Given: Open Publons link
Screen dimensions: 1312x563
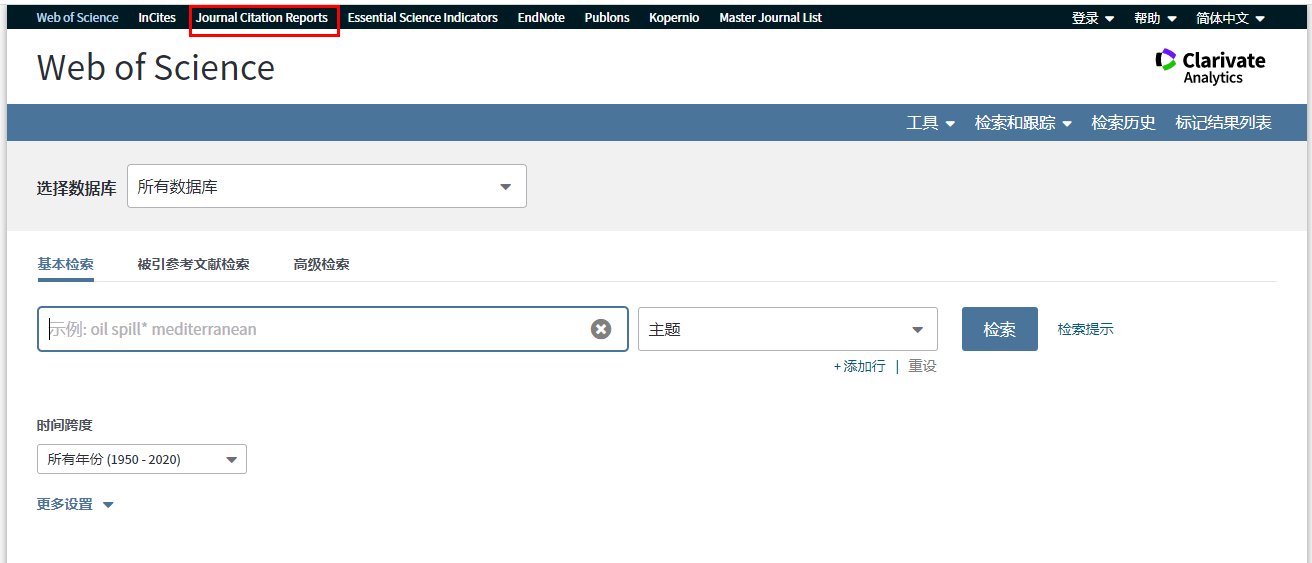Looking at the screenshot, I should pyautogui.click(x=607, y=18).
